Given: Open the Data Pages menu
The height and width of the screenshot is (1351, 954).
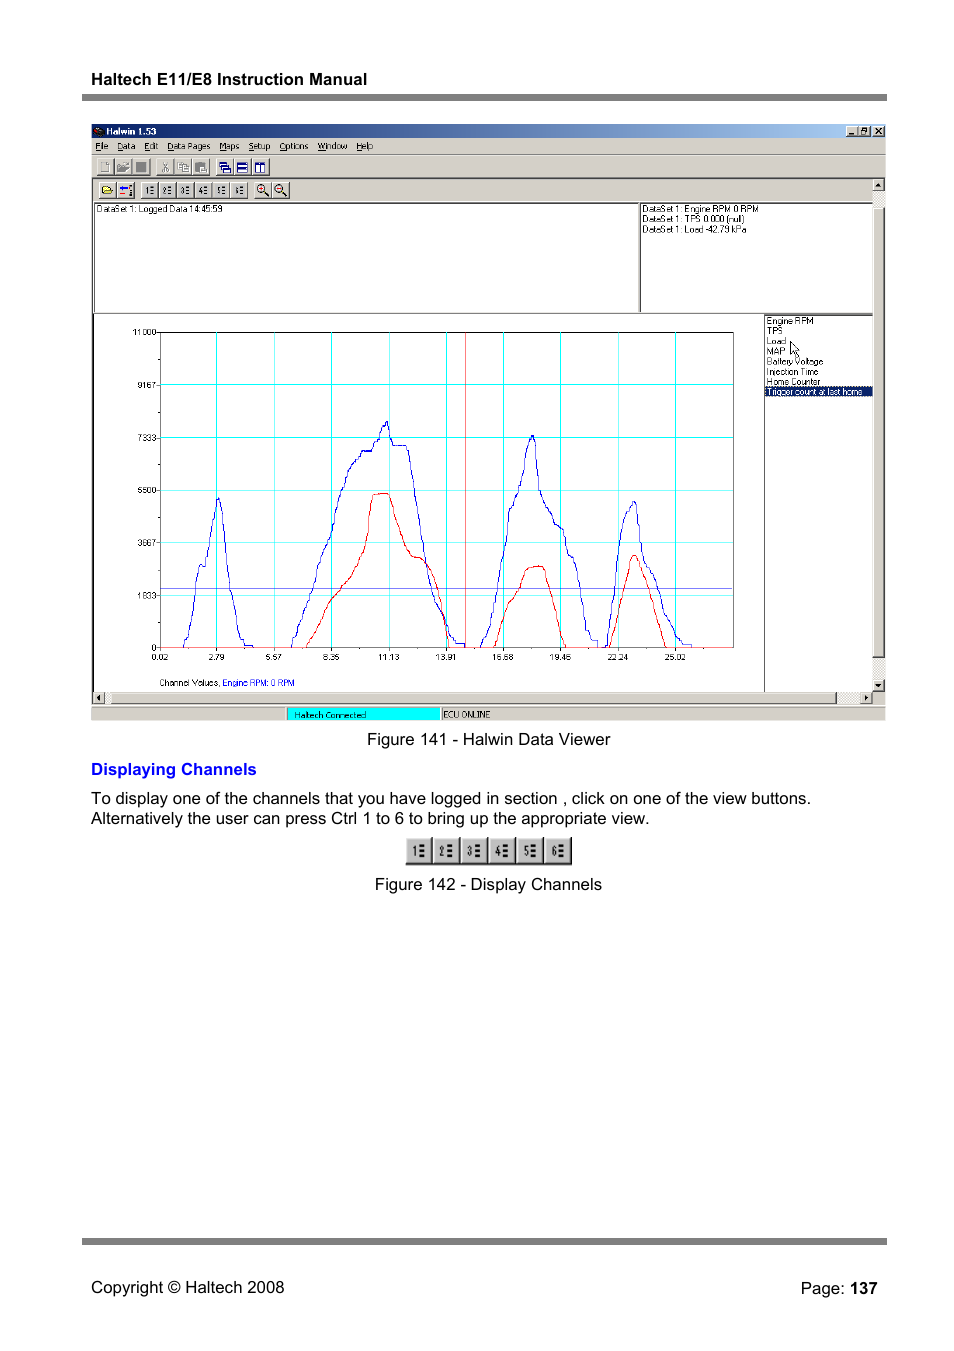Looking at the screenshot, I should pos(189,146).
